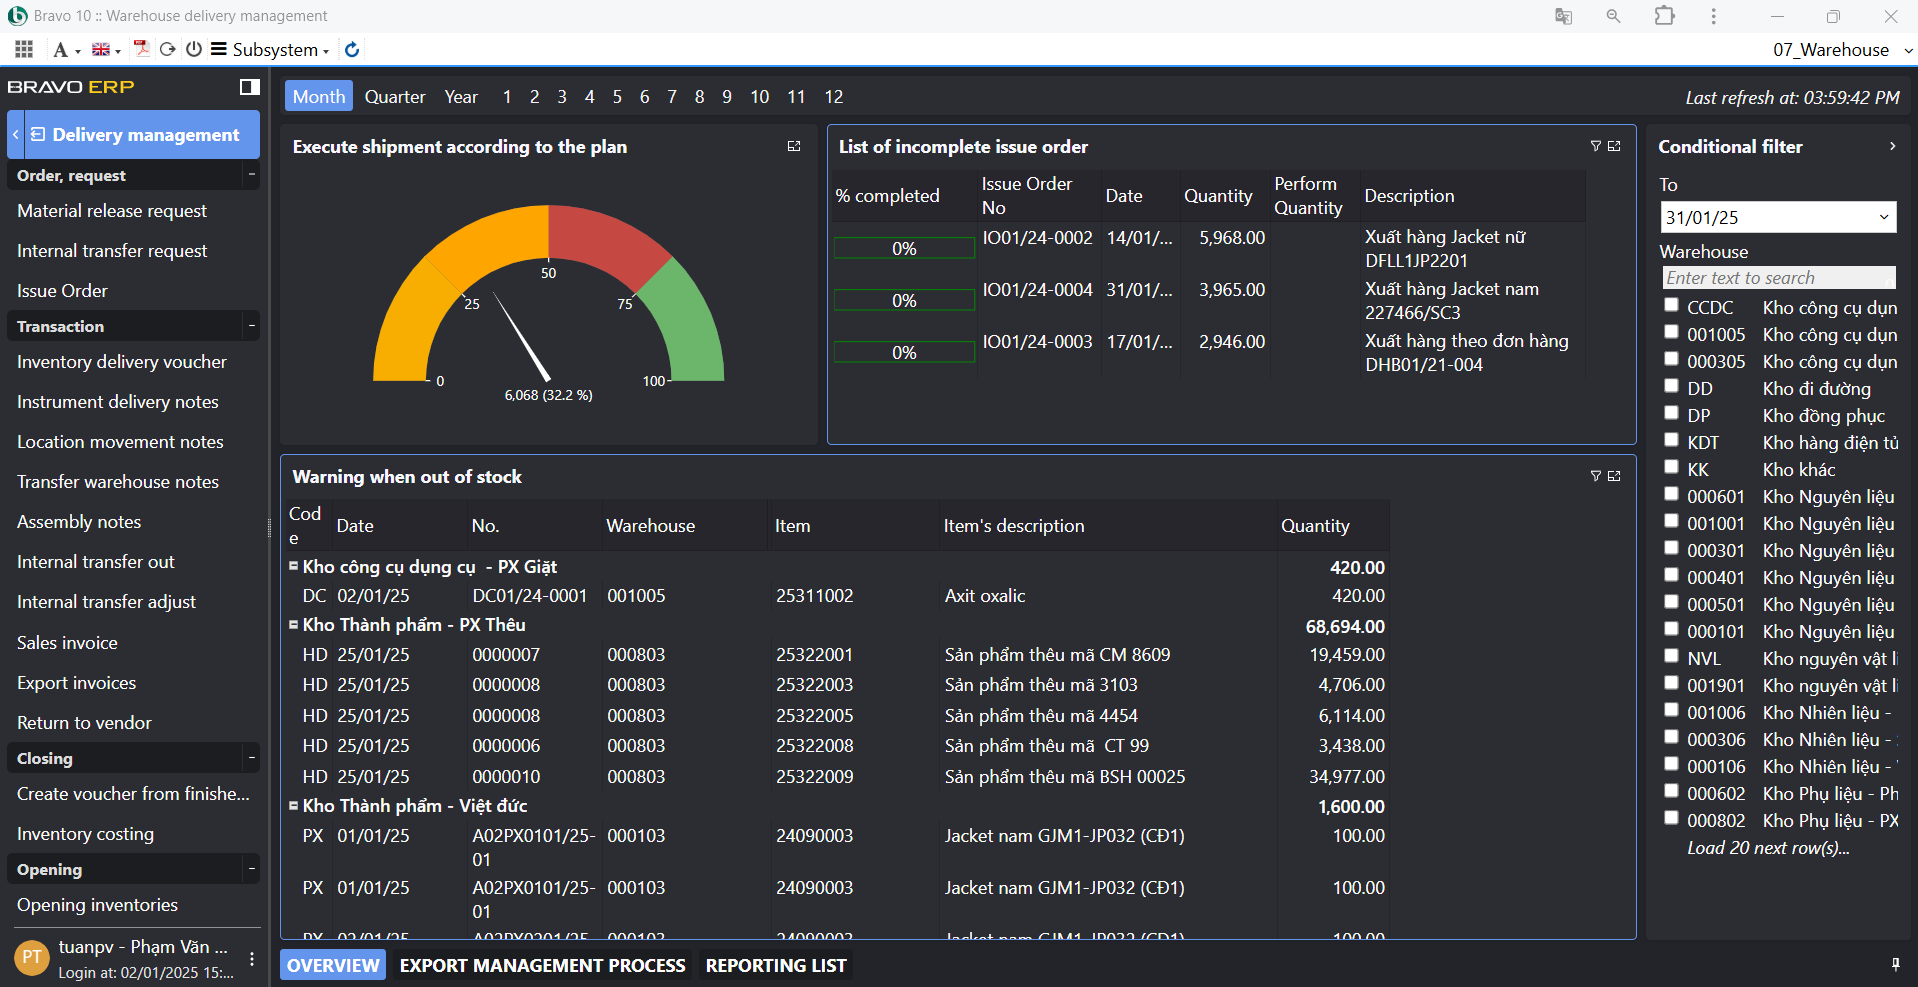Tick the KDT warehouse checkbox
Image resolution: width=1918 pixels, height=987 pixels.
point(1671,440)
